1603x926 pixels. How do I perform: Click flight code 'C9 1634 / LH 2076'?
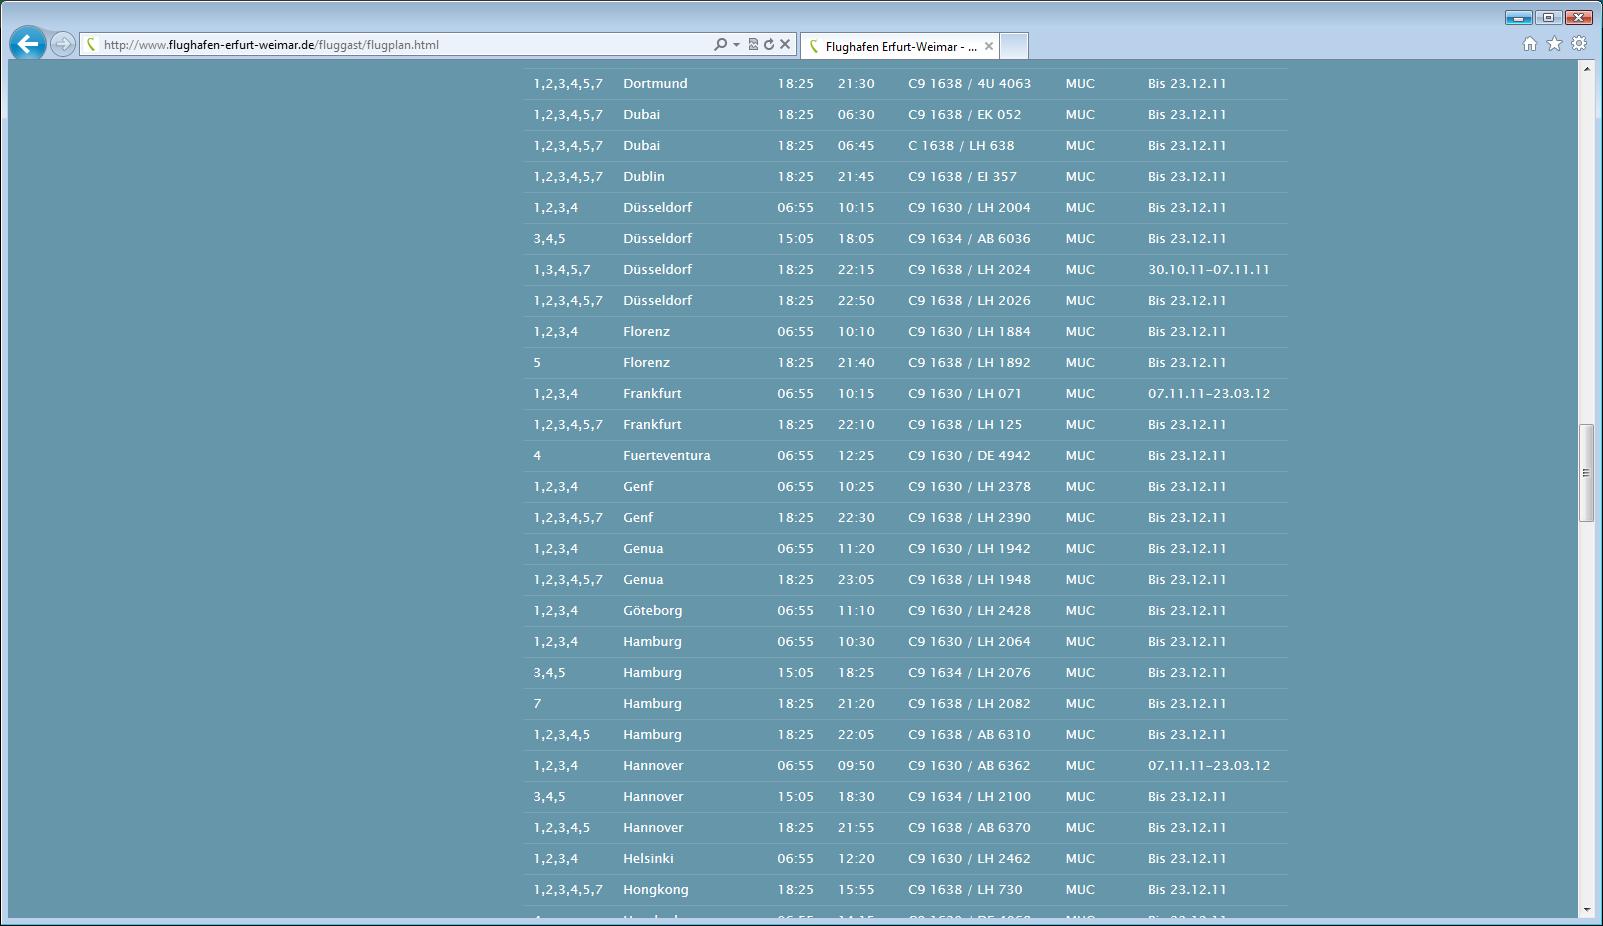coord(969,673)
